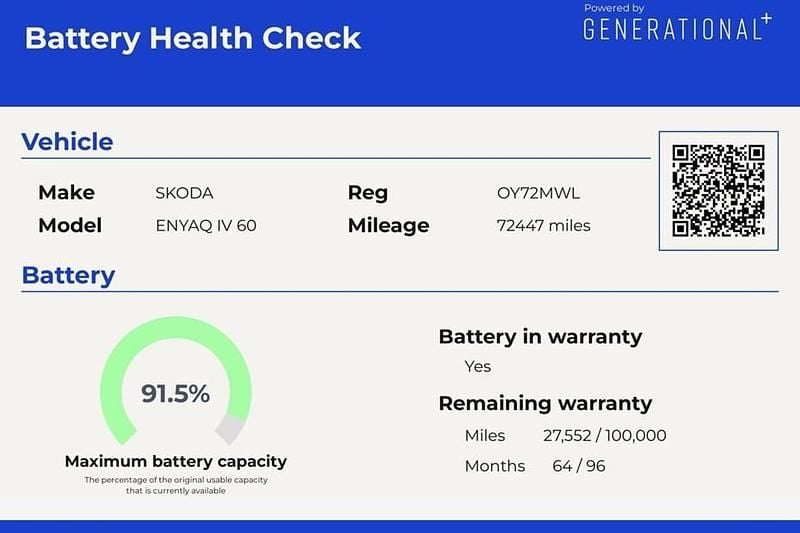Click the Mileage field label
The image size is (800, 533).
pos(388,225)
